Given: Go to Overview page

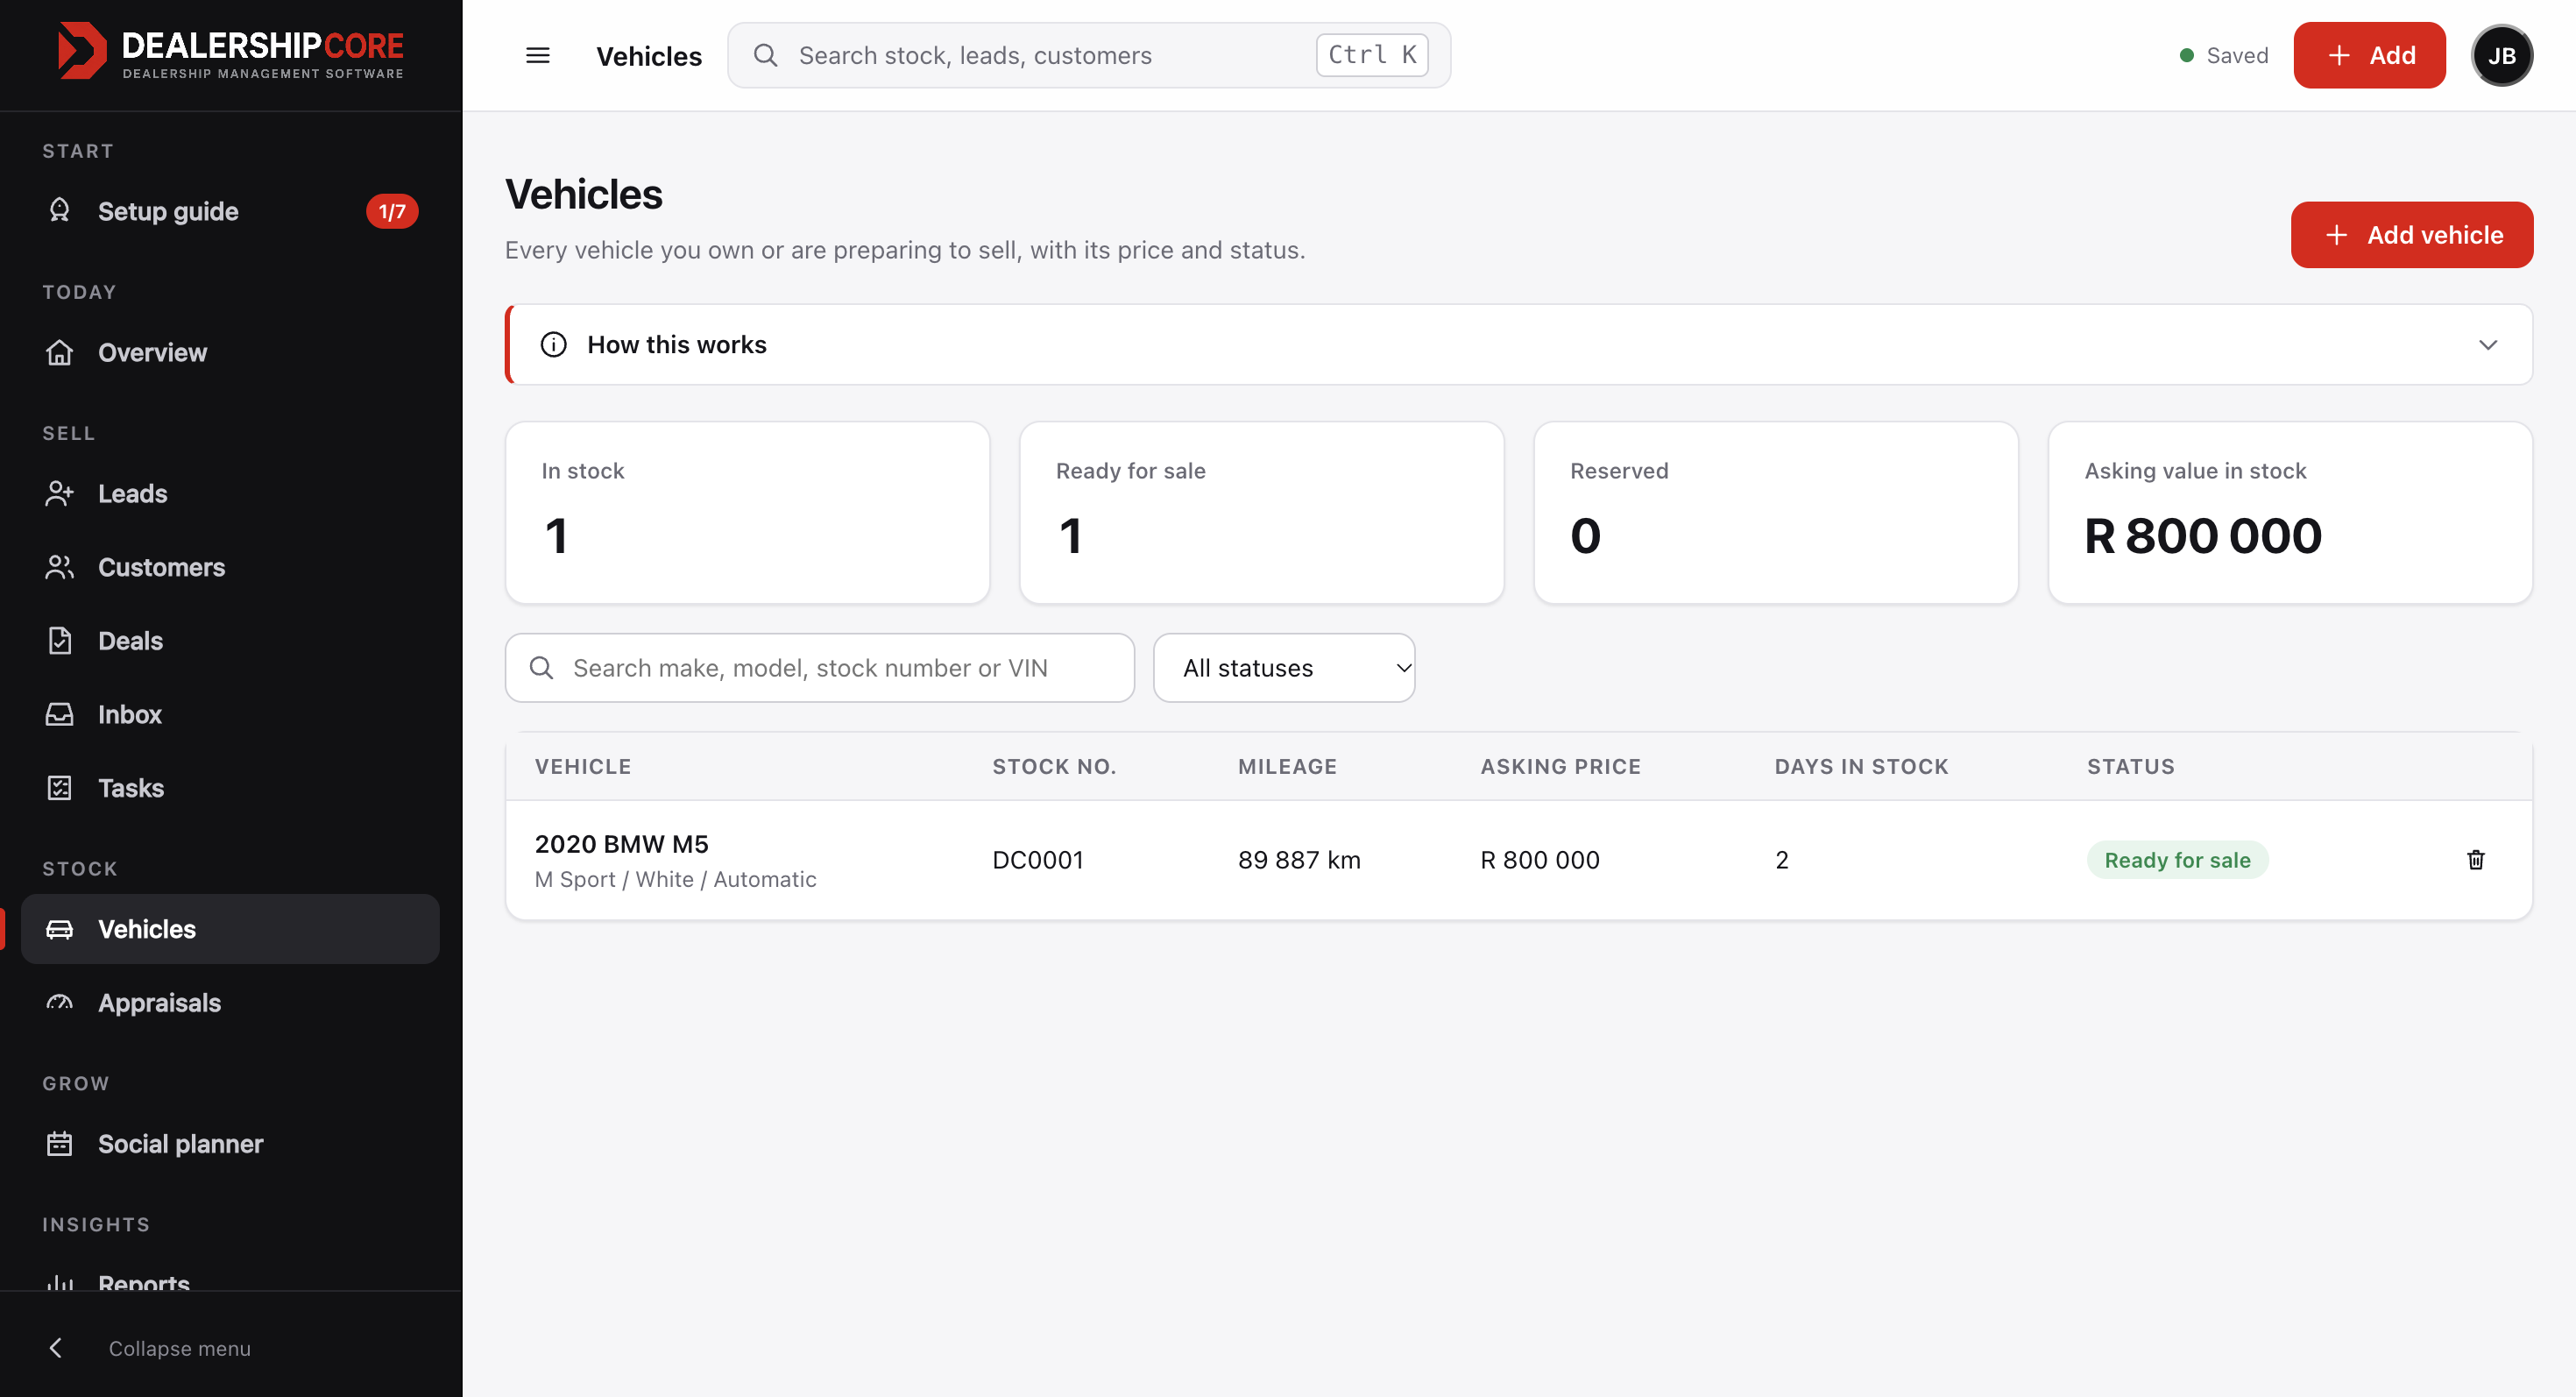Looking at the screenshot, I should coord(231,352).
